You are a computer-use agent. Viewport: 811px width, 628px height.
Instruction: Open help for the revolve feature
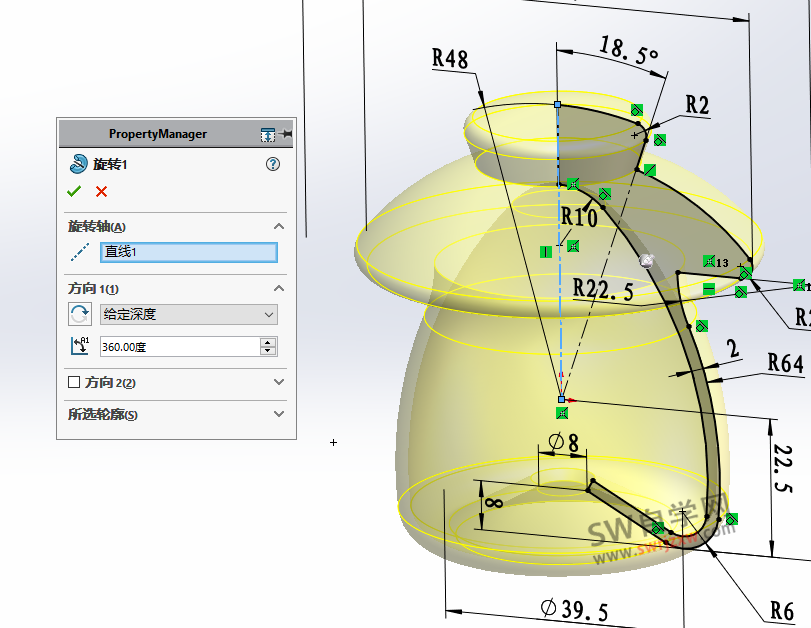[x=273, y=164]
